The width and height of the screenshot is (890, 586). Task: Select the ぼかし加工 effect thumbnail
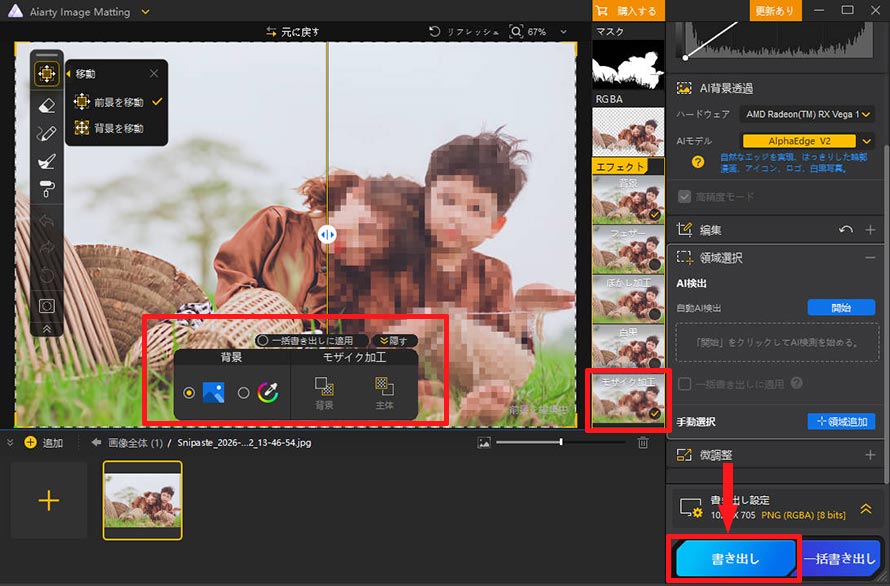tap(628, 299)
